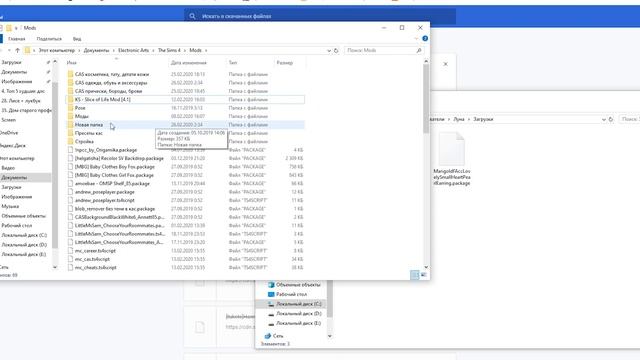Open OneDrive in the navigation pane

coord(9,133)
